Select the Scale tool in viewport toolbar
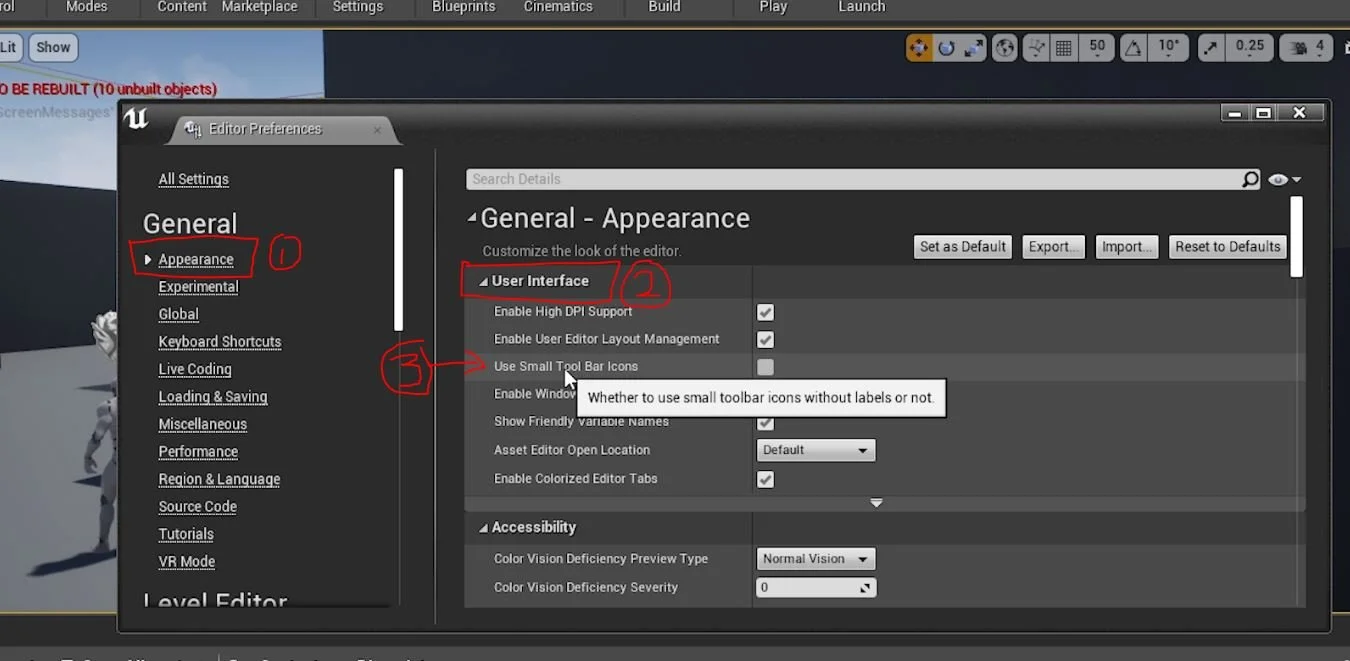The width and height of the screenshot is (1350, 661). (x=974, y=47)
